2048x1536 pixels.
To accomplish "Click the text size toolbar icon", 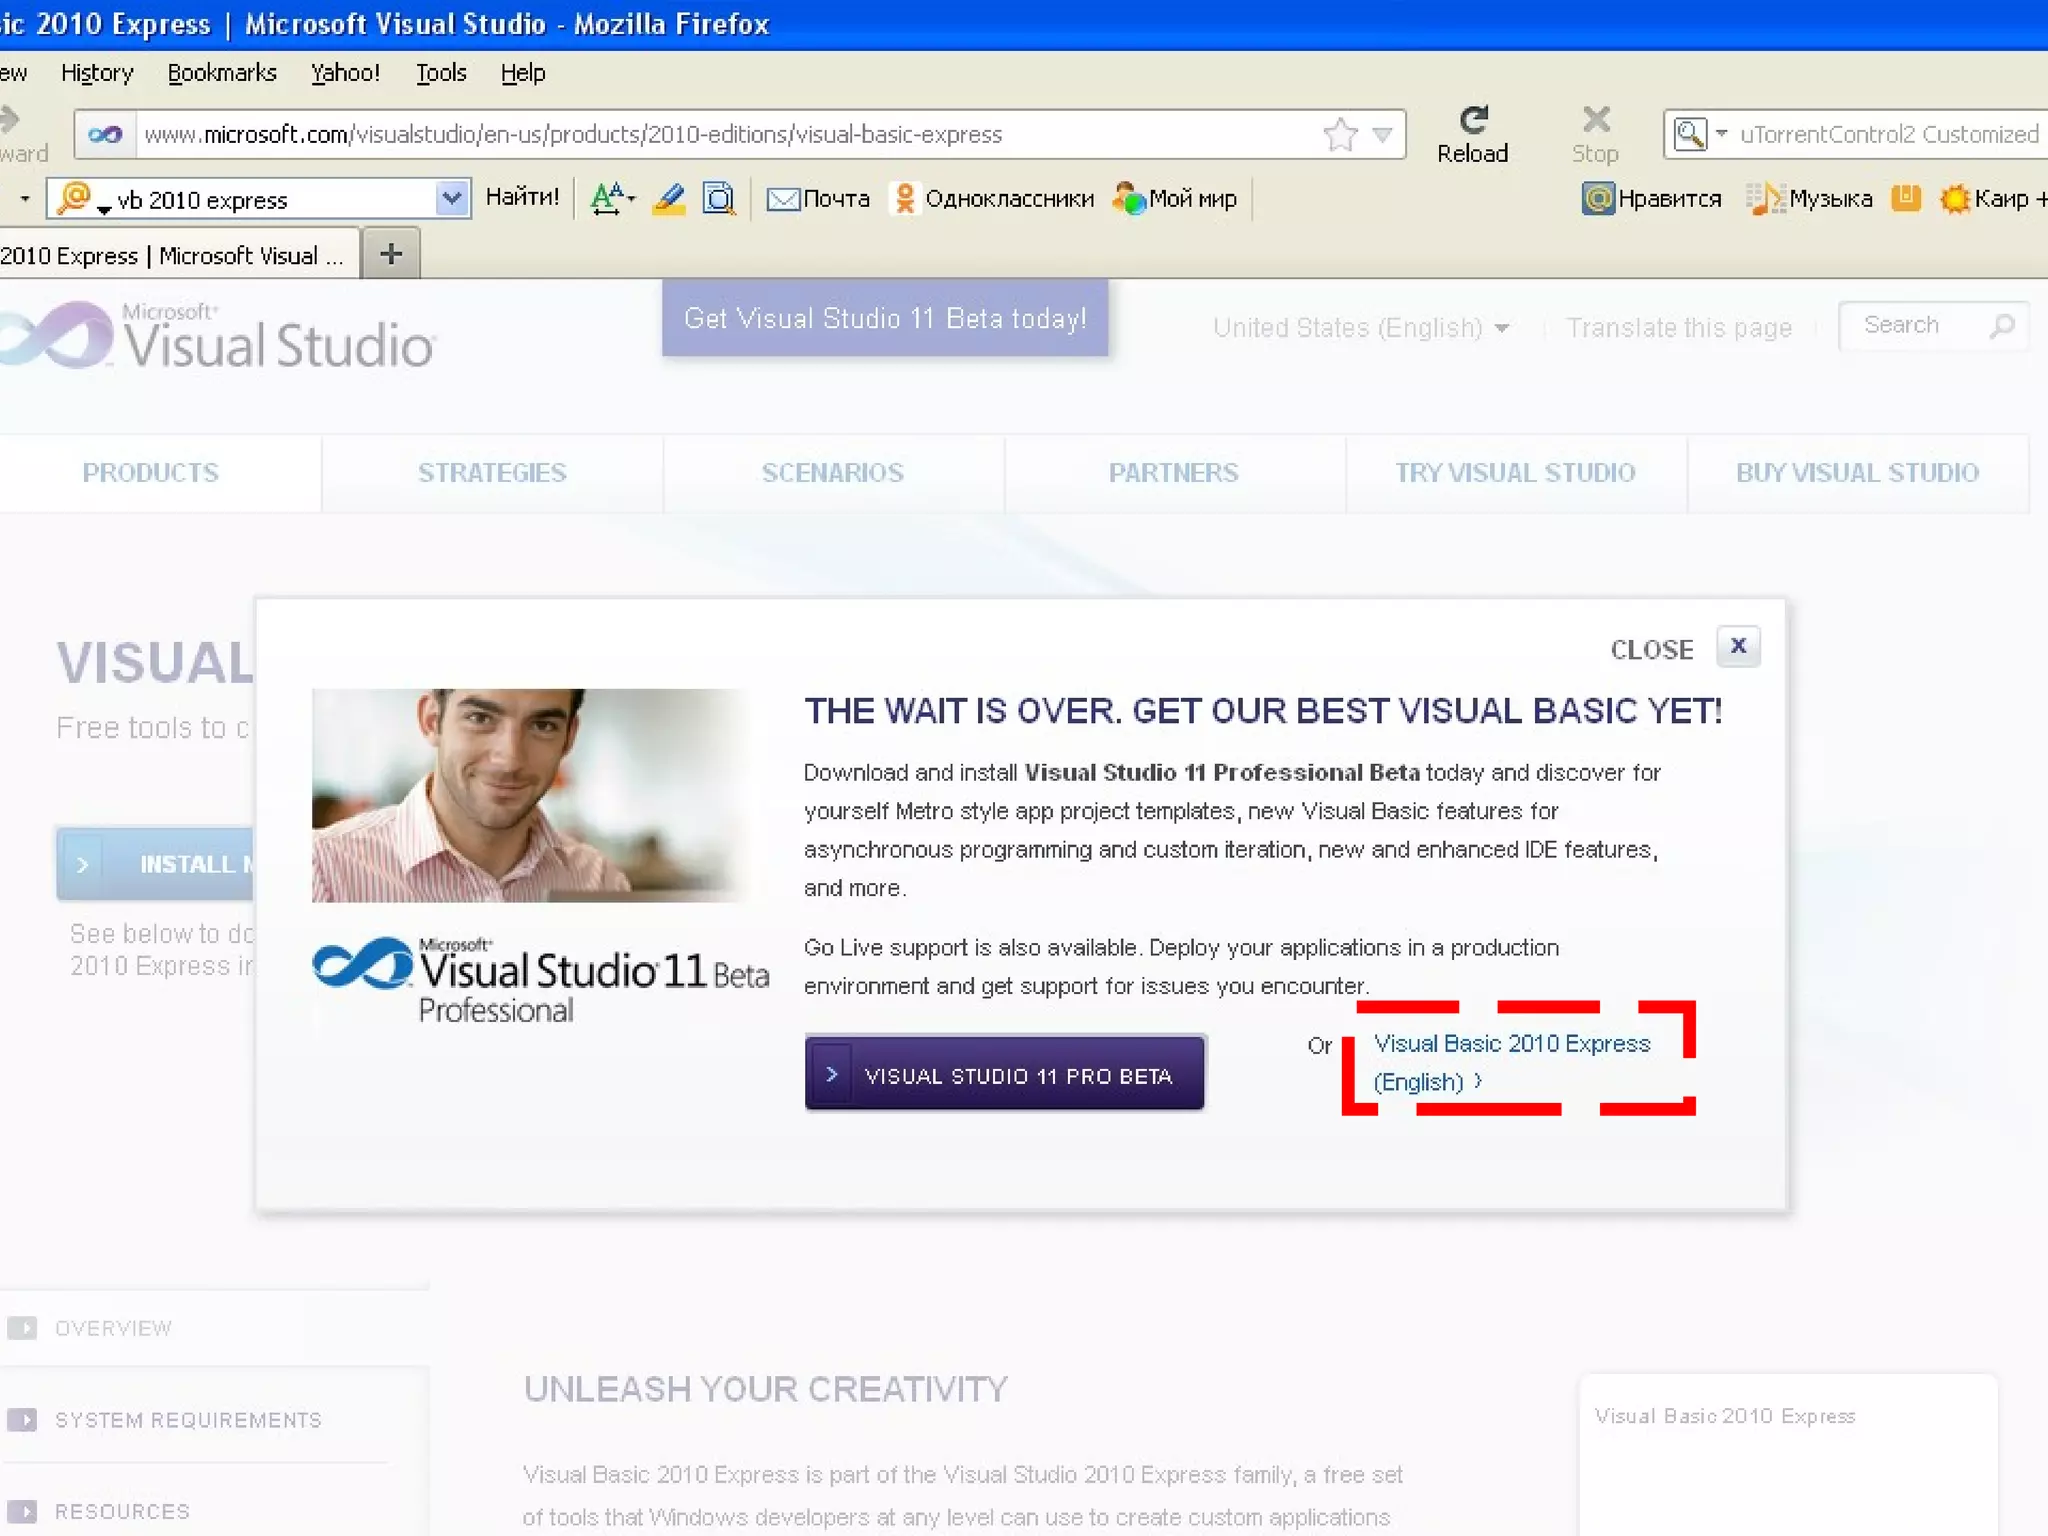I will pyautogui.click(x=609, y=198).
